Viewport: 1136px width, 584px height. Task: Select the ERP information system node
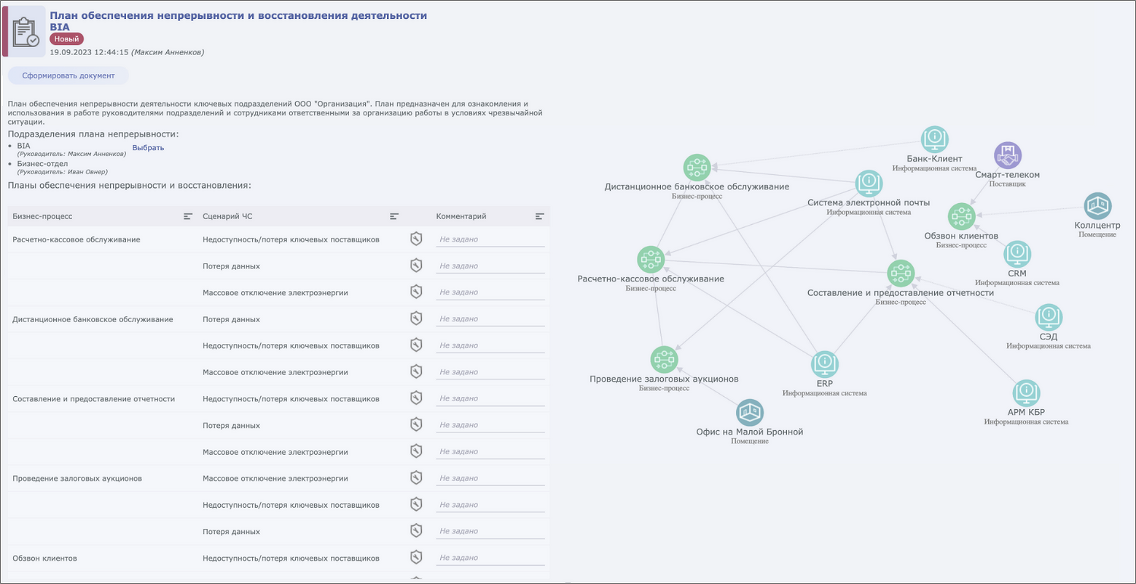coord(824,363)
